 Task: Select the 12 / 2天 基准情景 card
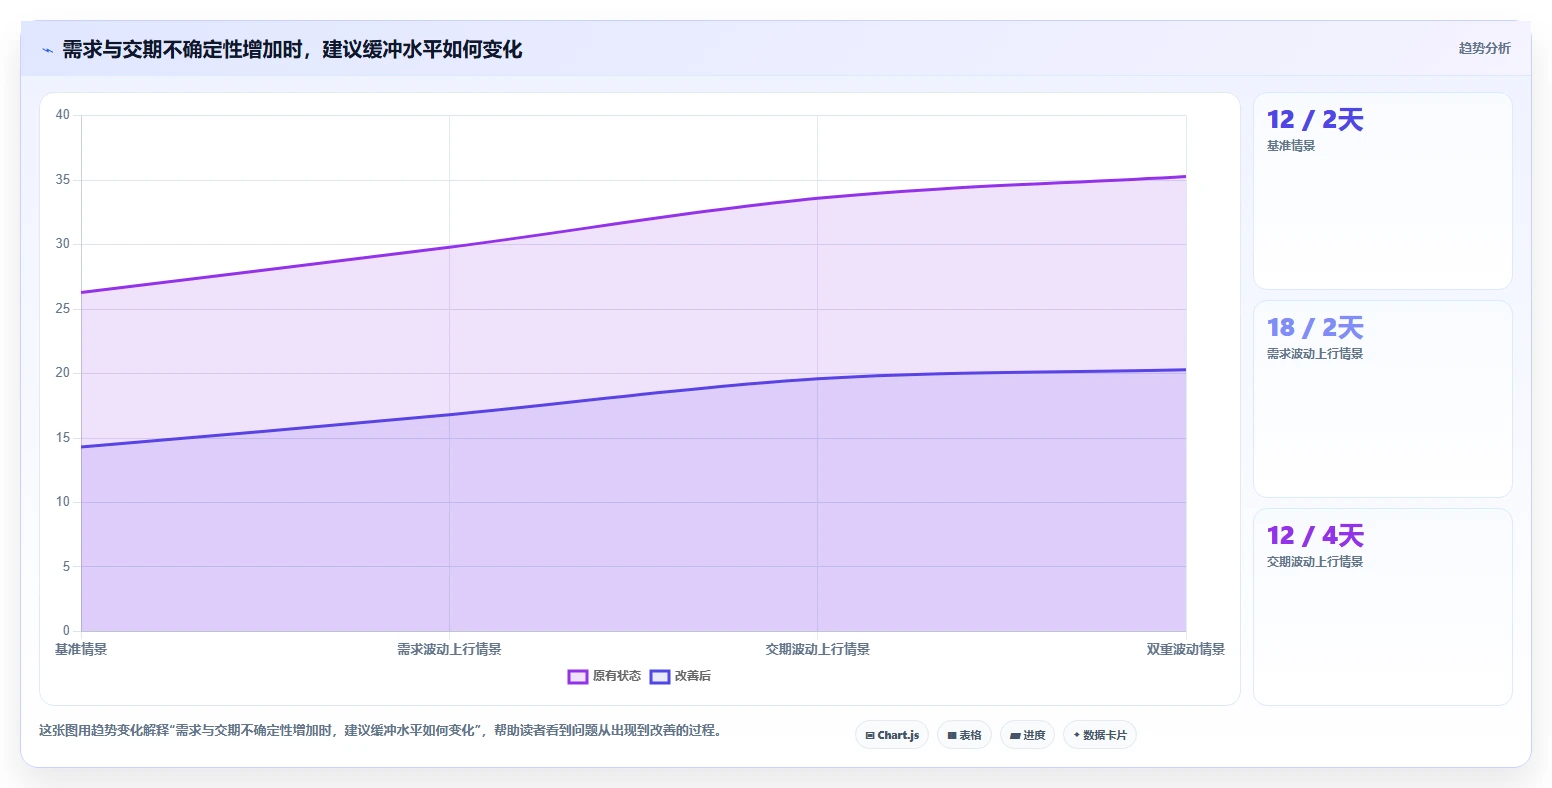(x=1382, y=191)
